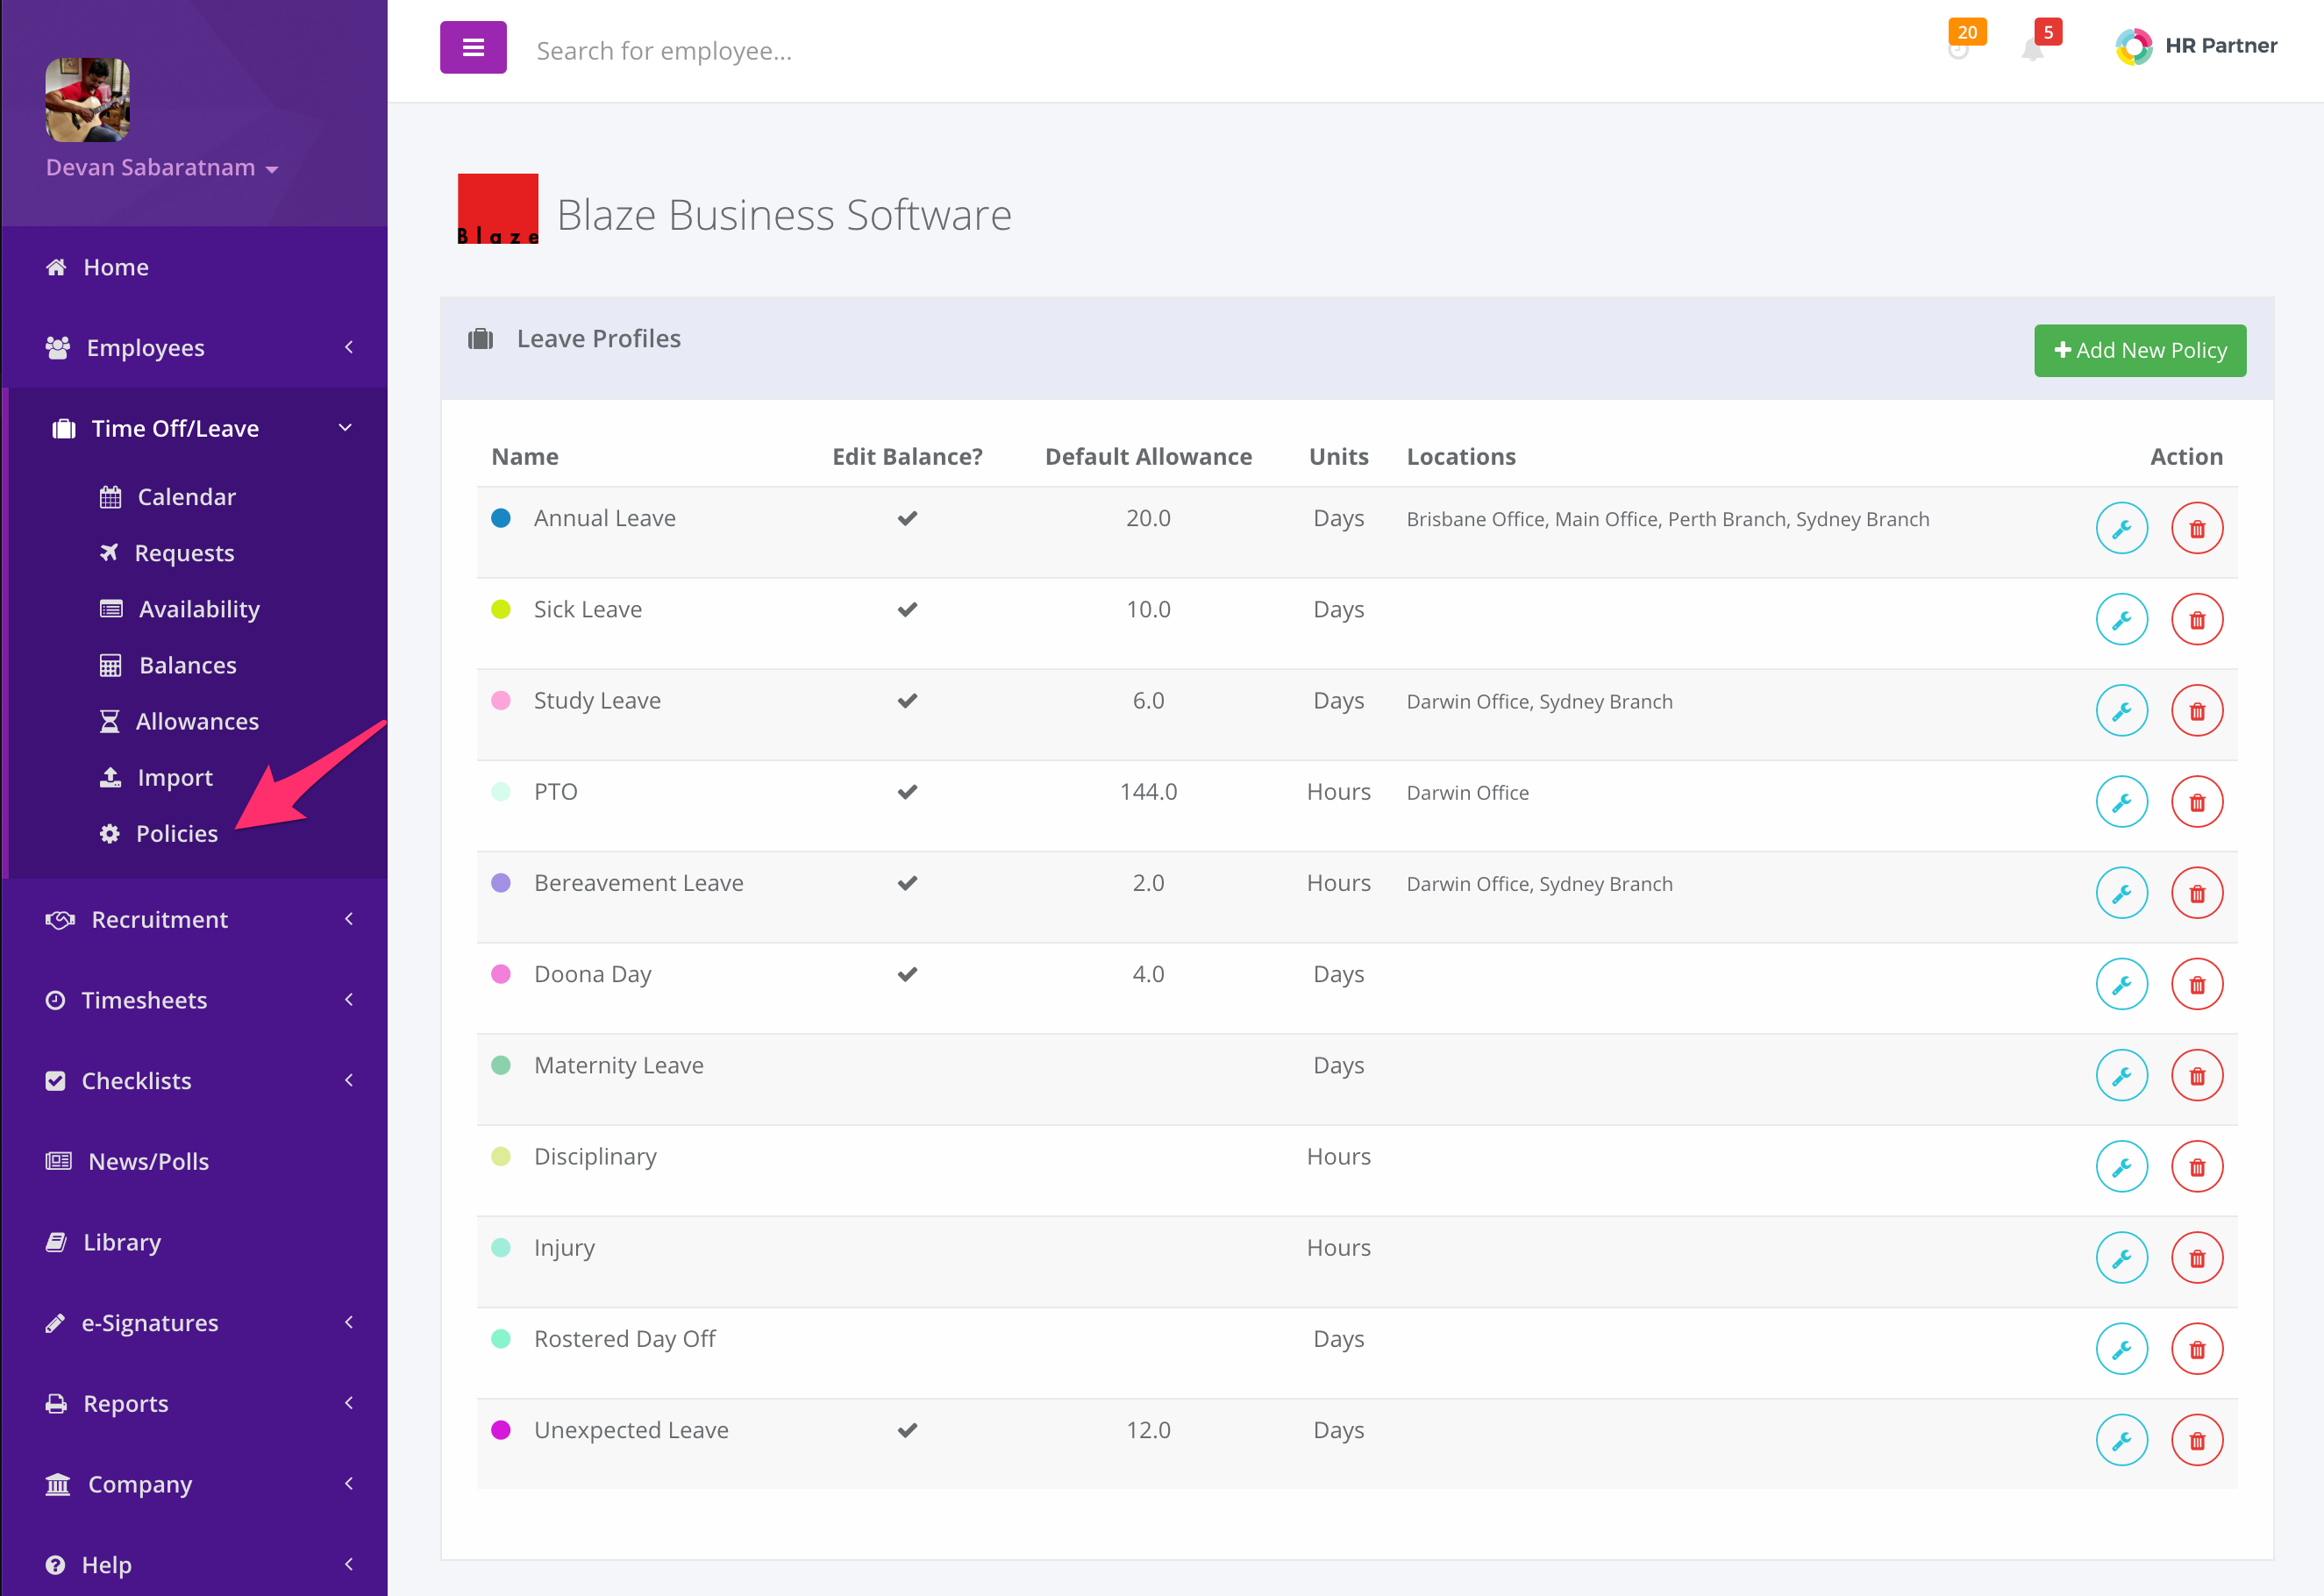Open the Import submenu item
2324x1596 pixels.
coord(156,777)
